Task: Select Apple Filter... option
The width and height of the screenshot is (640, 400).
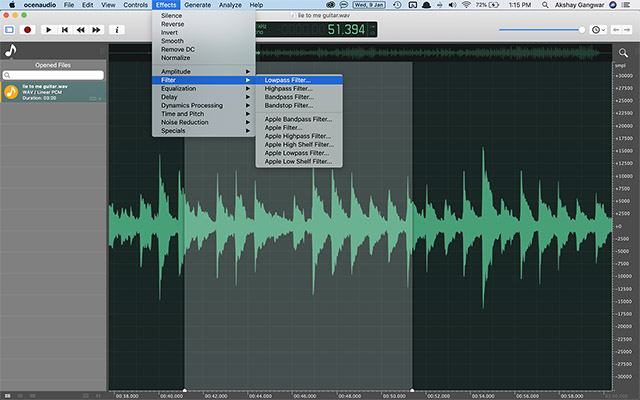Action: pos(299,128)
